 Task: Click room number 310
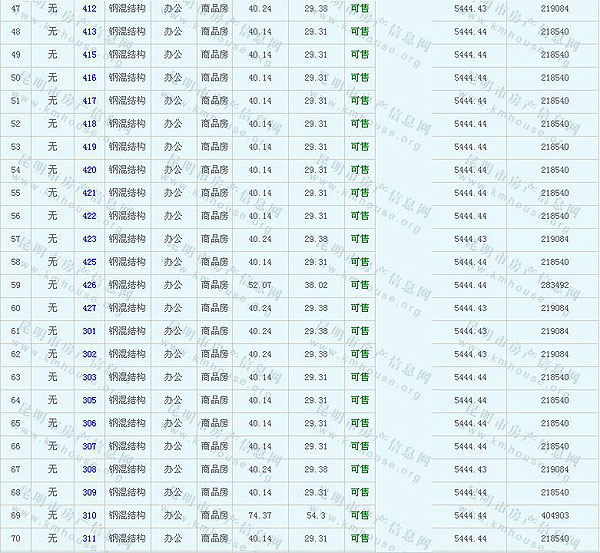(89, 515)
